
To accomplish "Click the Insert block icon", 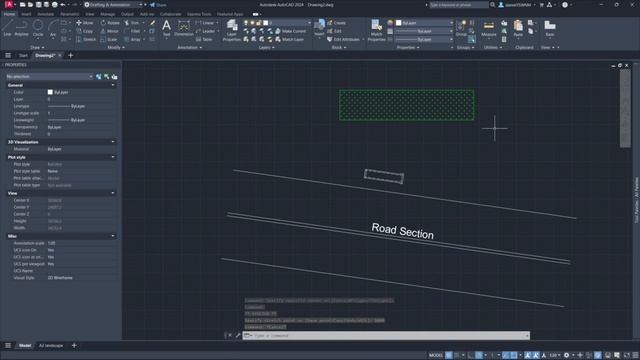I will click(x=319, y=28).
